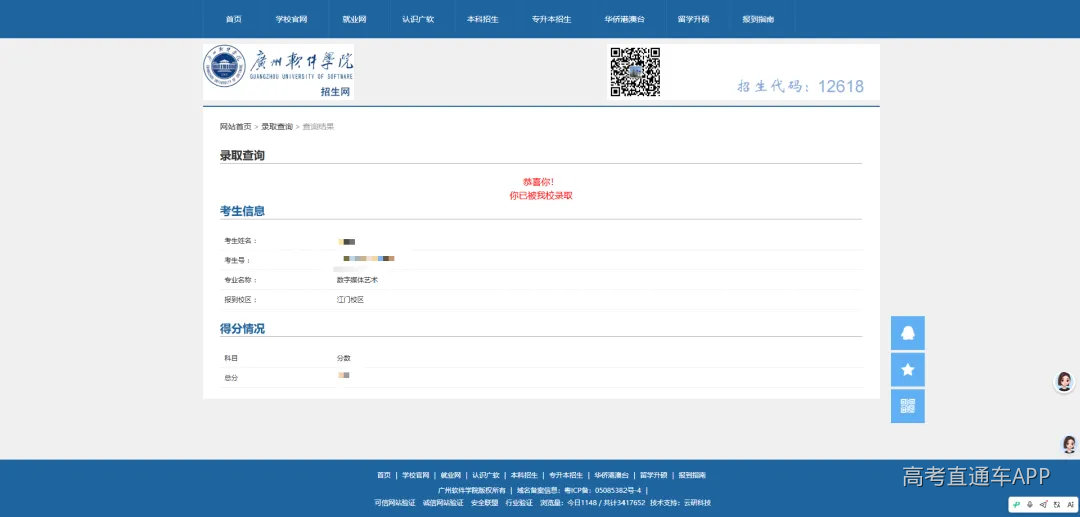Screen dimensions: 1080x517
Task: Click the footer 报到指南 link
Action: pyautogui.click(x=692, y=475)
